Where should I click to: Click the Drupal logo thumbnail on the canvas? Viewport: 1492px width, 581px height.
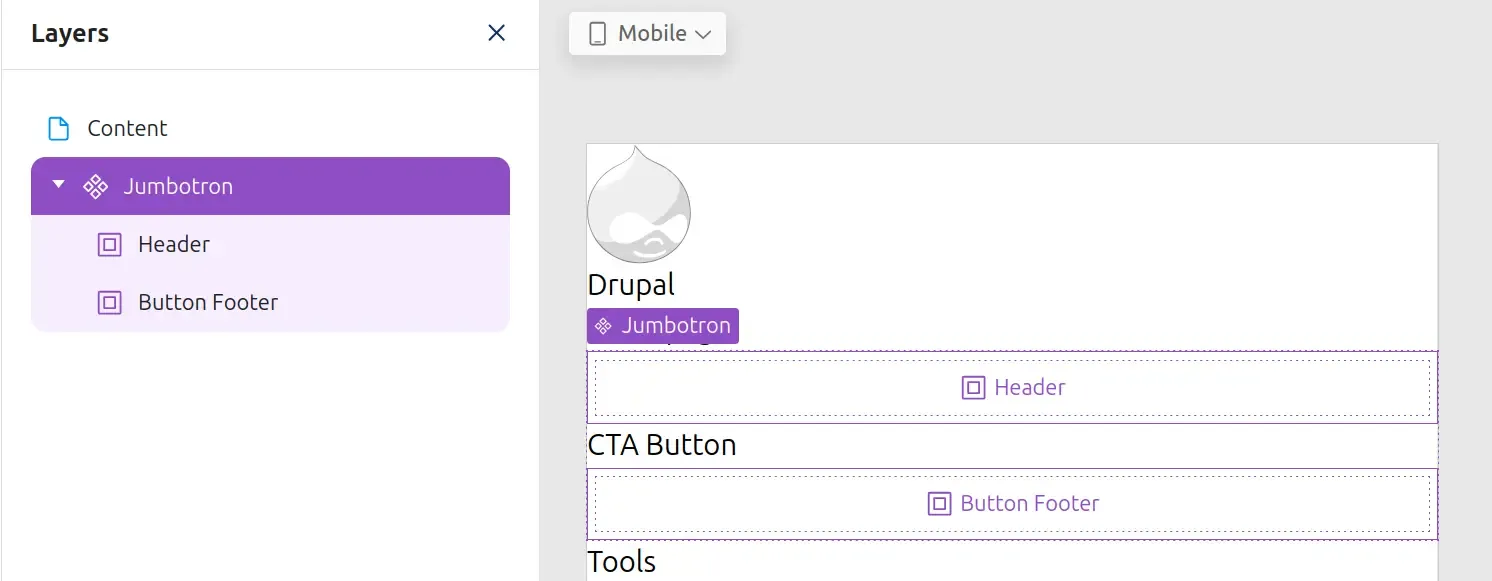pyautogui.click(x=638, y=207)
